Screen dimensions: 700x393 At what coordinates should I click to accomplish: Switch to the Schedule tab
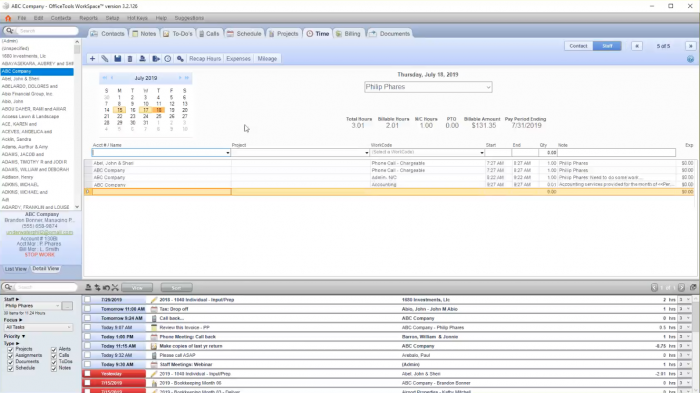pos(244,33)
